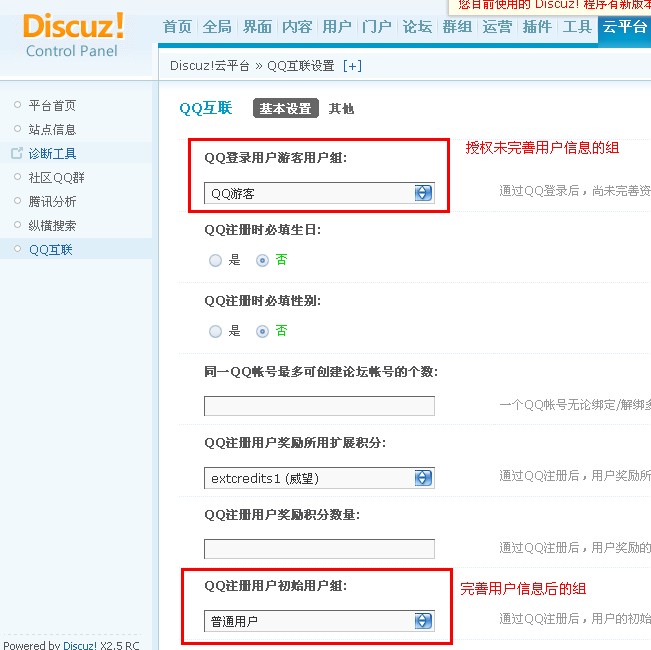
Task: Open 腾讯分析 in the sidebar
Action: pyautogui.click(x=52, y=202)
